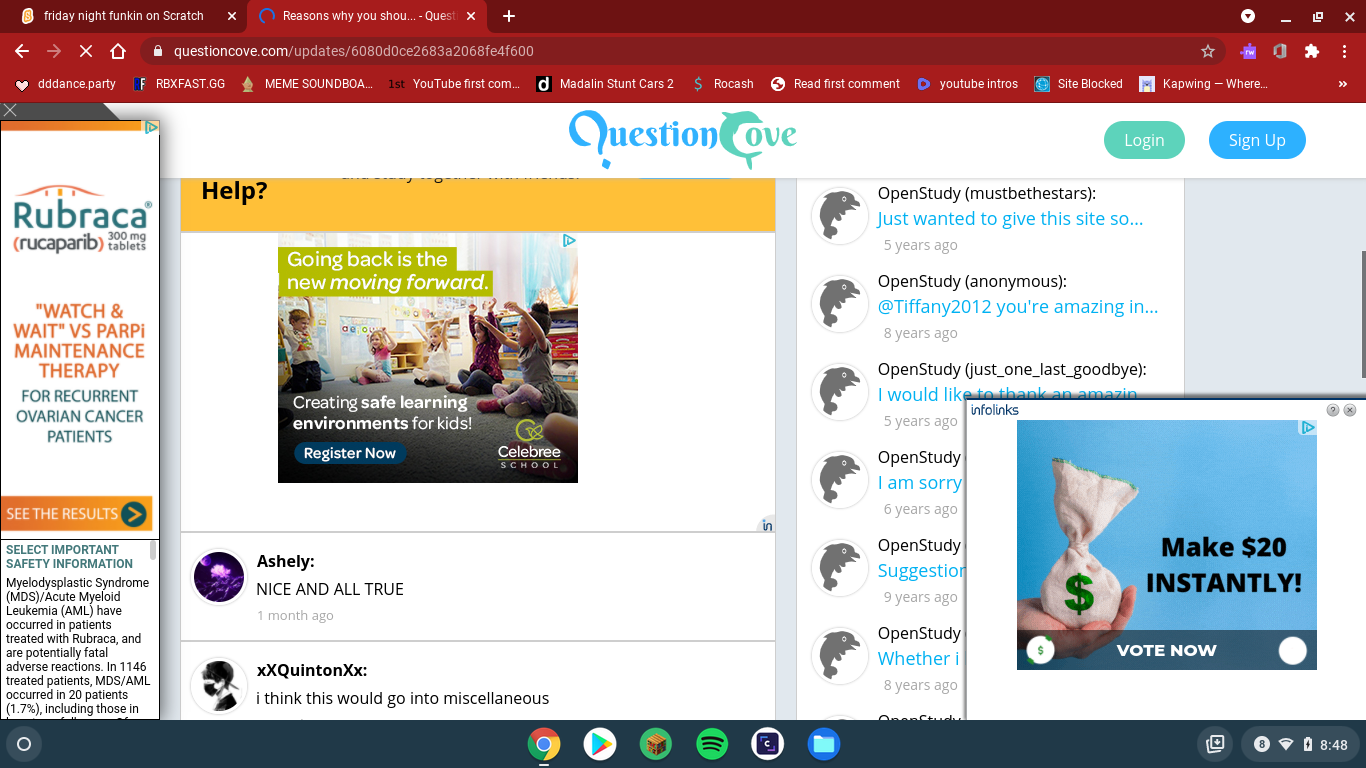Close the infolinks ad popup
1366x768 pixels.
coord(1350,410)
